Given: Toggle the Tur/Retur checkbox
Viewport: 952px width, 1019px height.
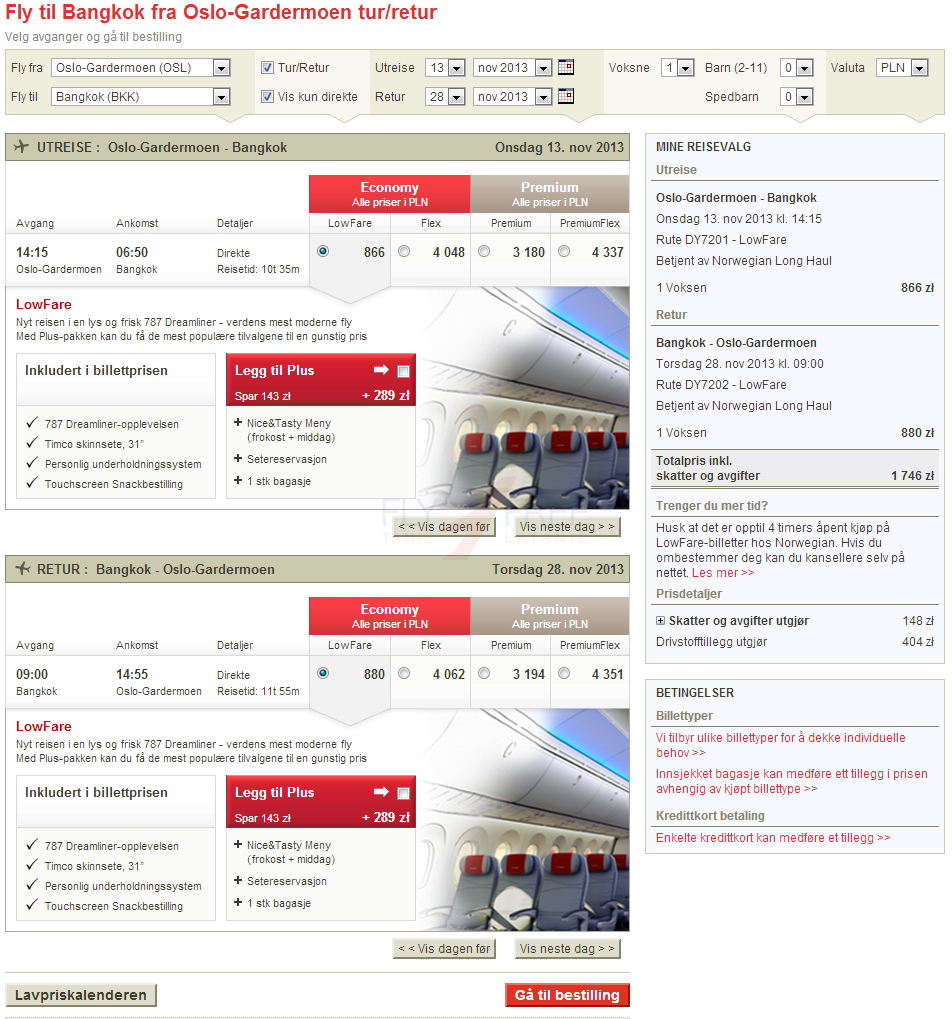Looking at the screenshot, I should tap(266, 68).
